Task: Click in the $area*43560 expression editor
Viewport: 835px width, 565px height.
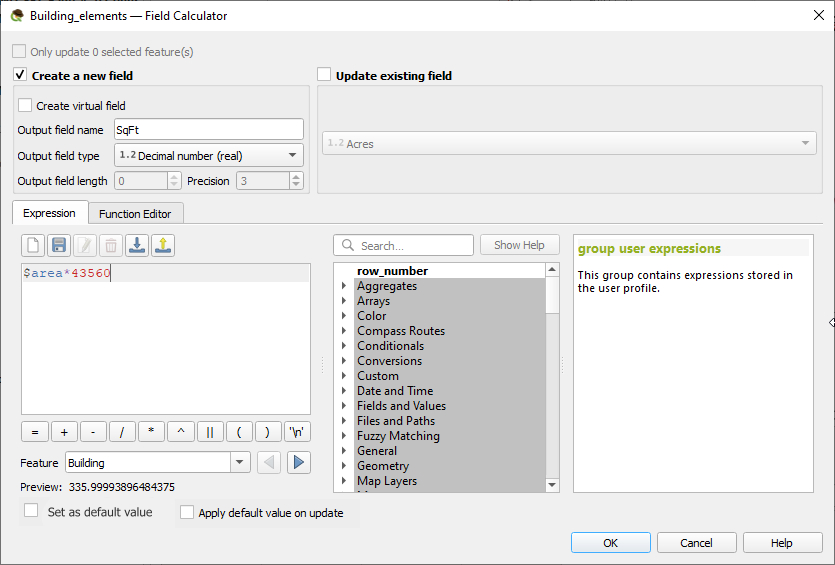Action: point(166,339)
